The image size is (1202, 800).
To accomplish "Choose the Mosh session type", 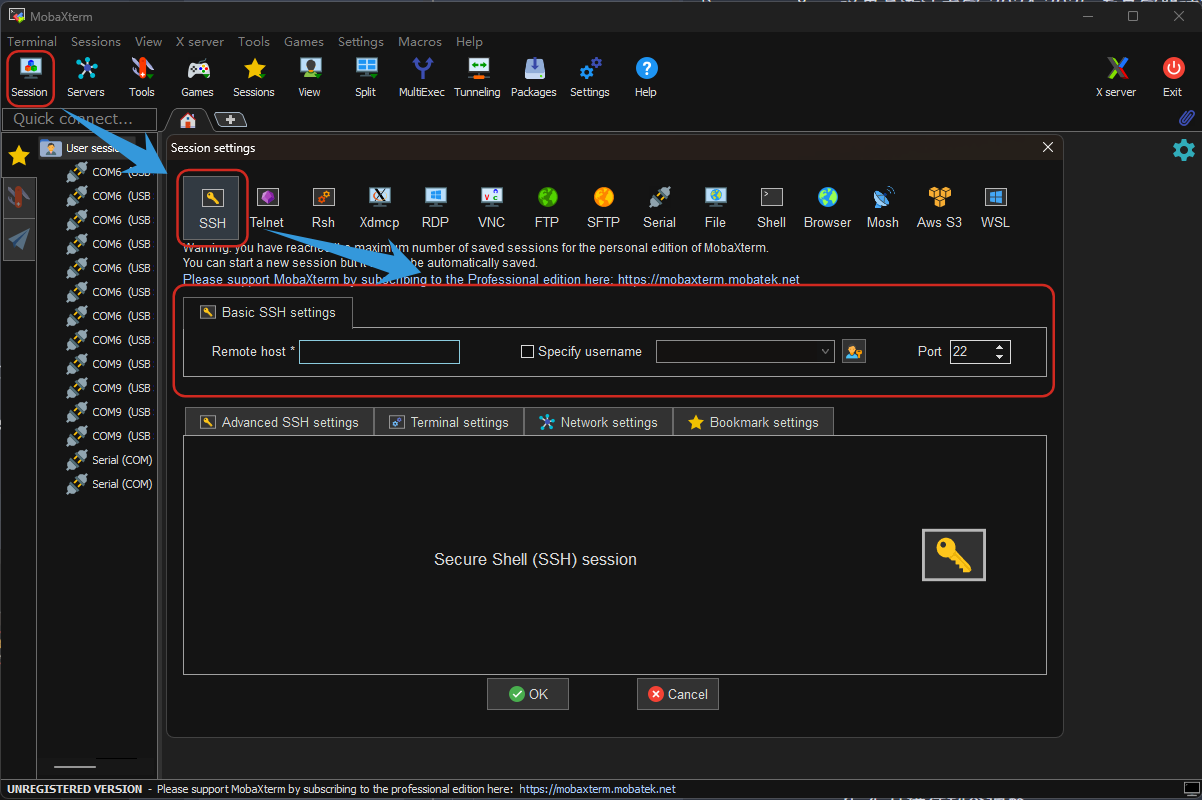I will click(883, 208).
